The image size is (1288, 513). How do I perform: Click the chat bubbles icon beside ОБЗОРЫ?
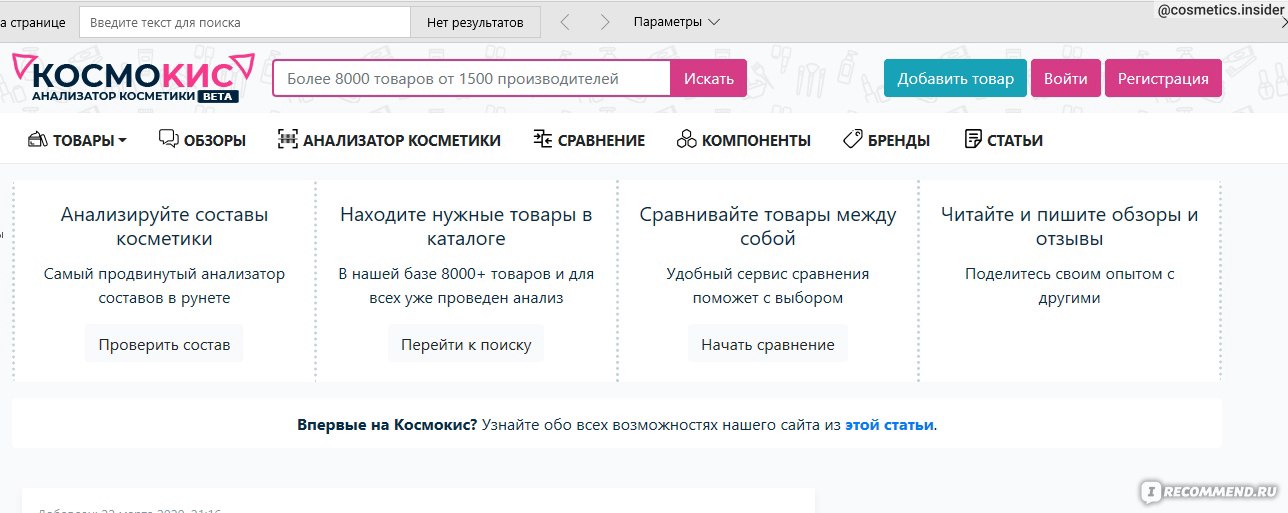[169, 140]
